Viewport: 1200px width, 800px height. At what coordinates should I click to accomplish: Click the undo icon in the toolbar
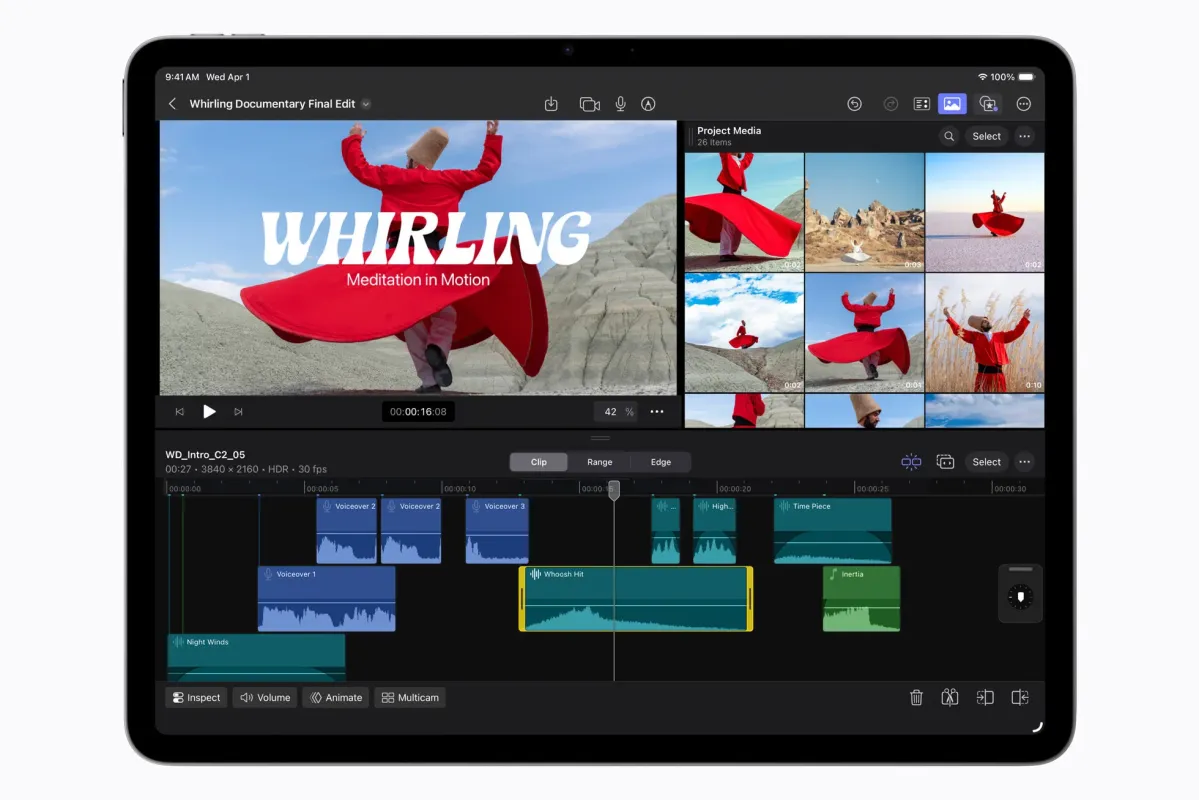pyautogui.click(x=853, y=103)
